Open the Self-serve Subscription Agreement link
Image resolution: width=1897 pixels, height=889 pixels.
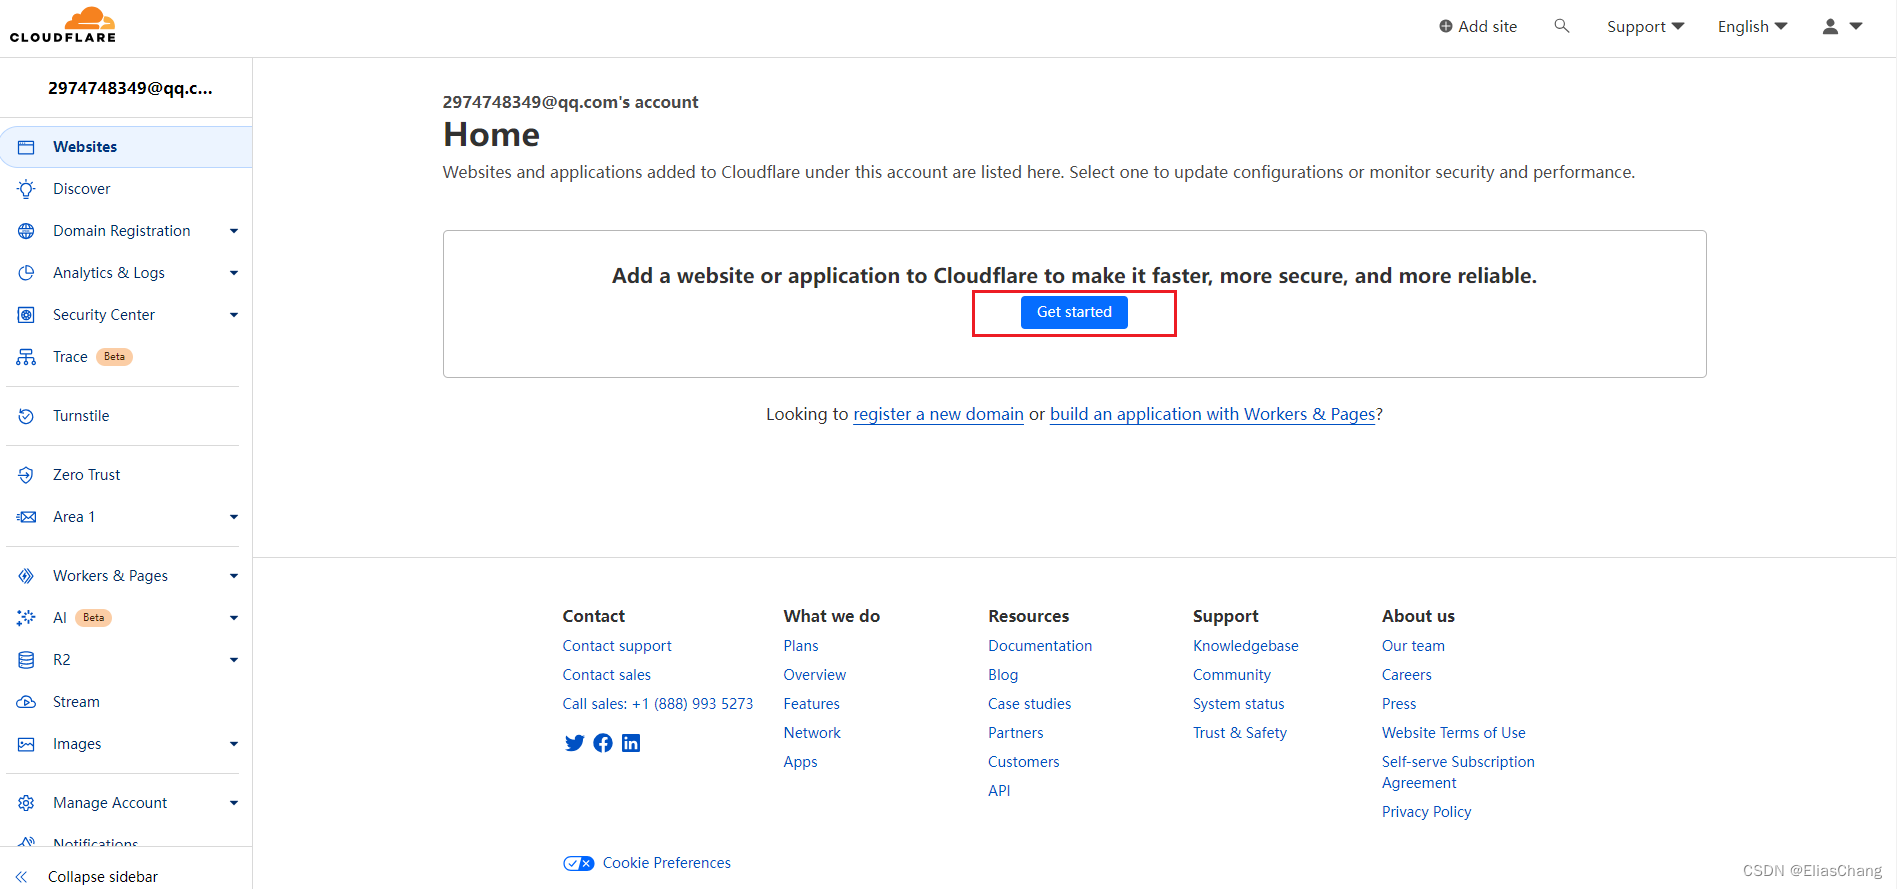[1458, 772]
